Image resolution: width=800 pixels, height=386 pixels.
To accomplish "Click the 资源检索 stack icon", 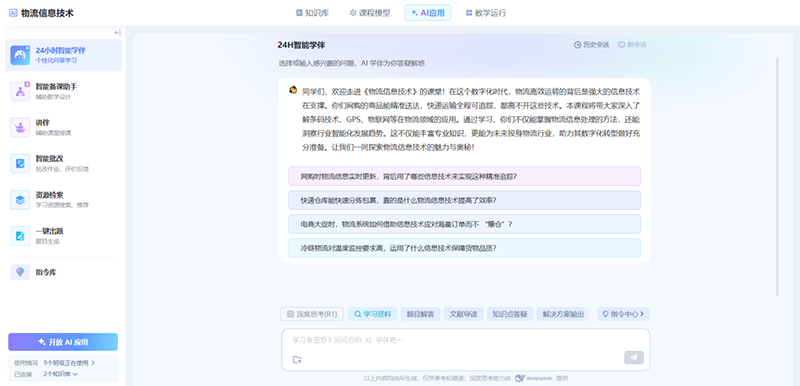I will point(20,200).
